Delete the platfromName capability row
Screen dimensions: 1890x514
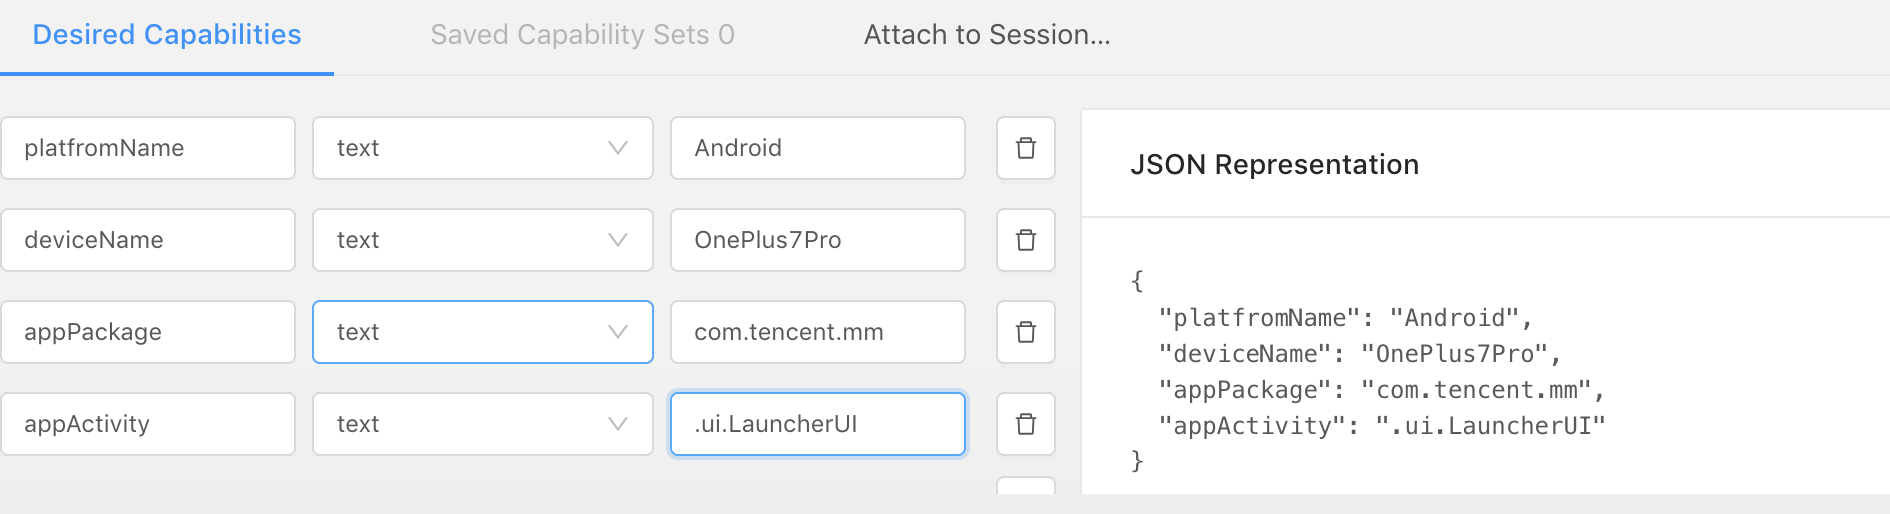(x=1025, y=148)
